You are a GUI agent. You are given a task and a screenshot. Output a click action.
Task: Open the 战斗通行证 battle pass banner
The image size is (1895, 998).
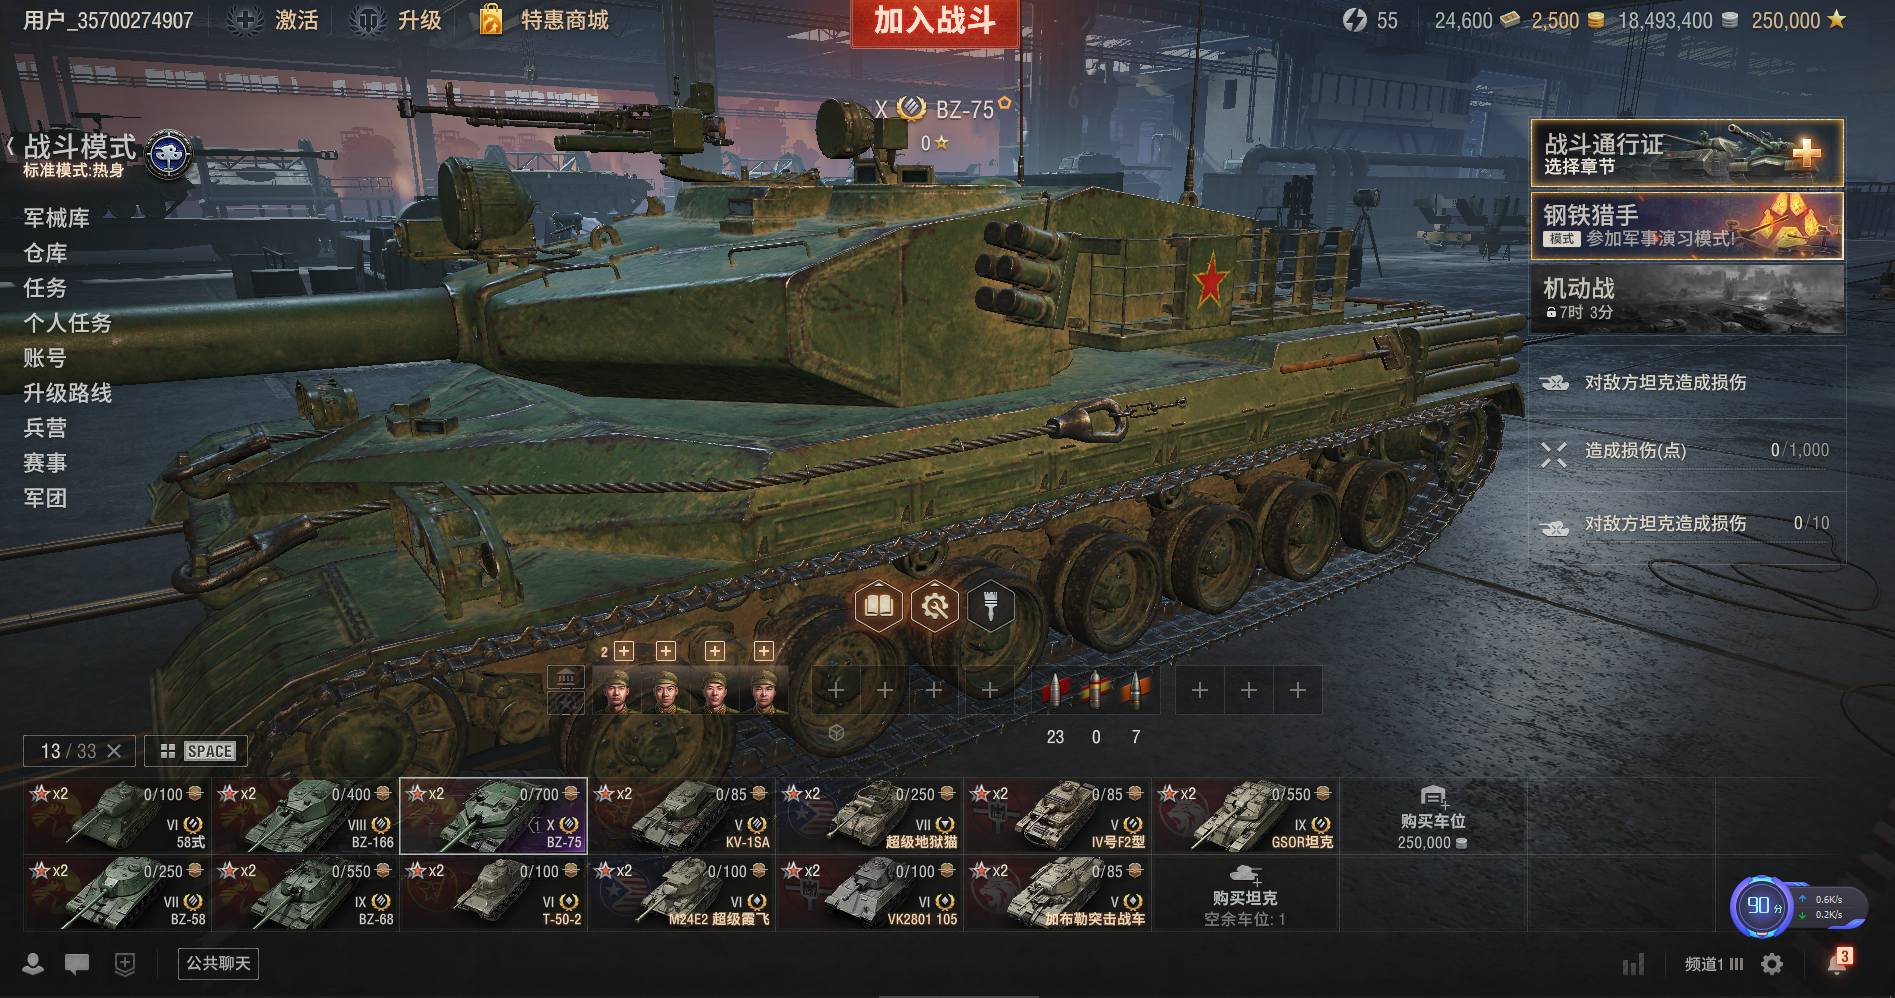[1687, 153]
